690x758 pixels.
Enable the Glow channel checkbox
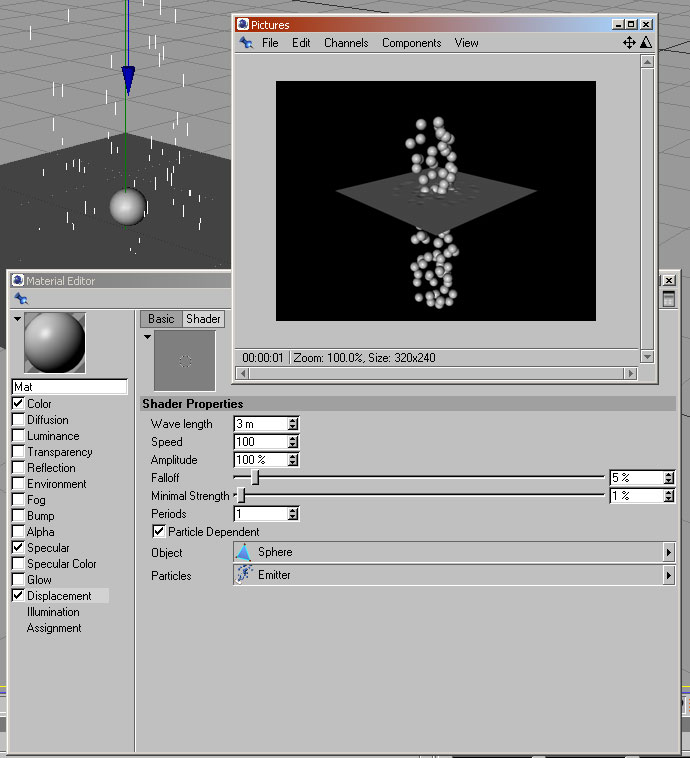(18, 579)
